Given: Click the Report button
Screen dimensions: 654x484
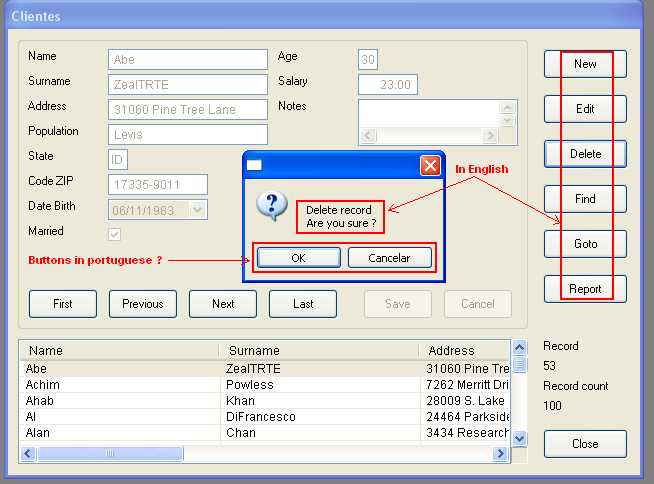Looking at the screenshot, I should click(585, 289).
